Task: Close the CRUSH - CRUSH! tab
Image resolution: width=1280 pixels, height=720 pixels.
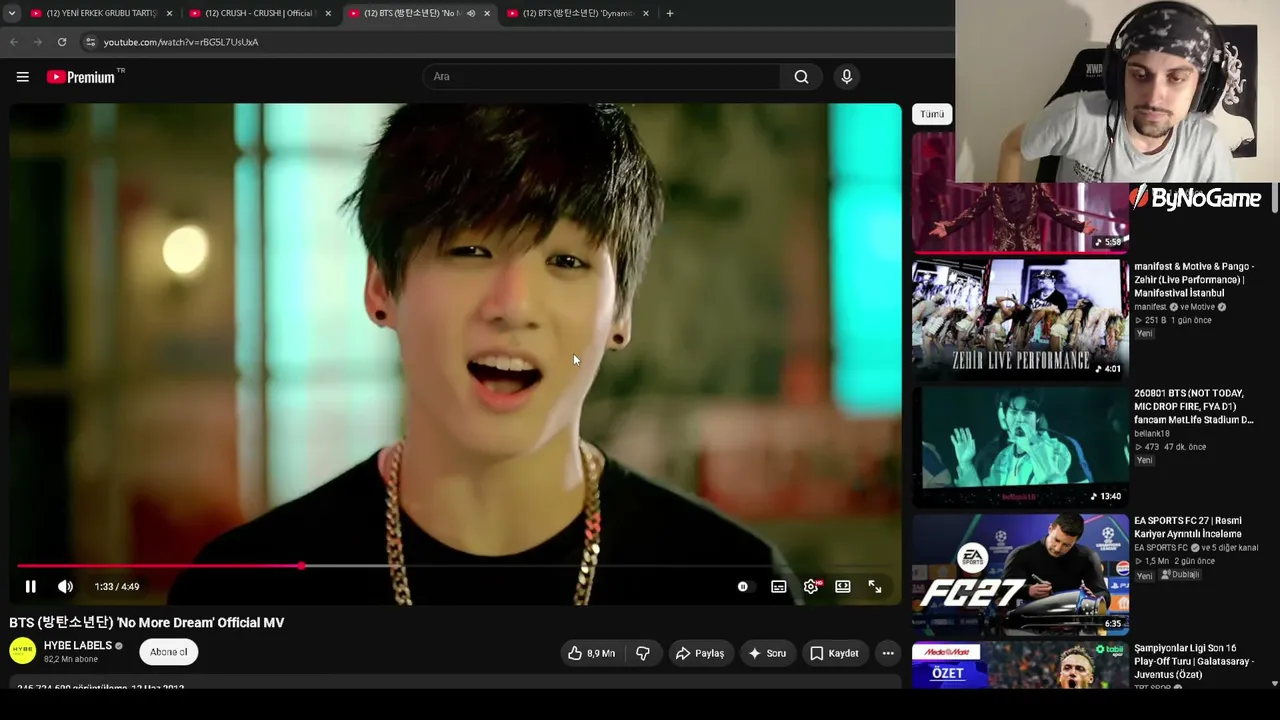Action: (x=328, y=13)
